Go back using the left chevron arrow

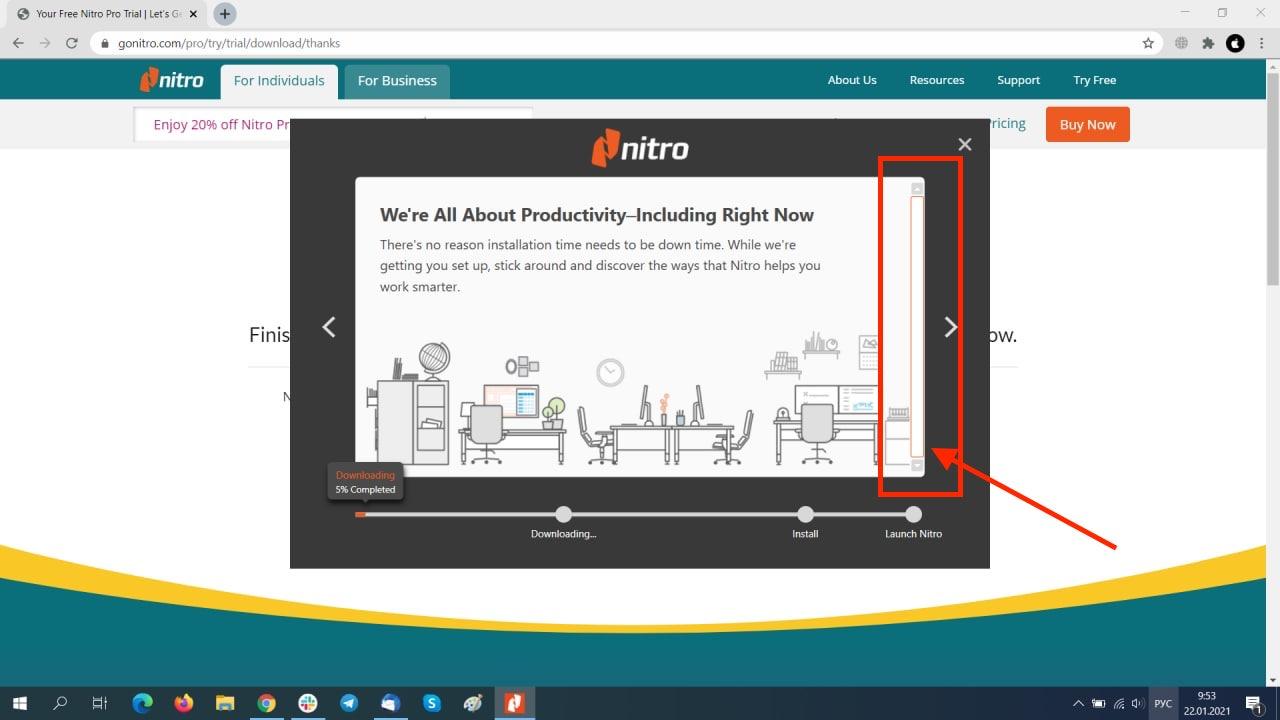pyautogui.click(x=329, y=327)
